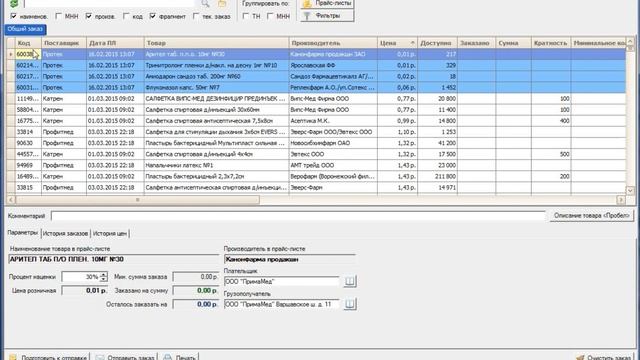Click the folder icon next to search
The image size is (640, 360).
pos(222,4)
